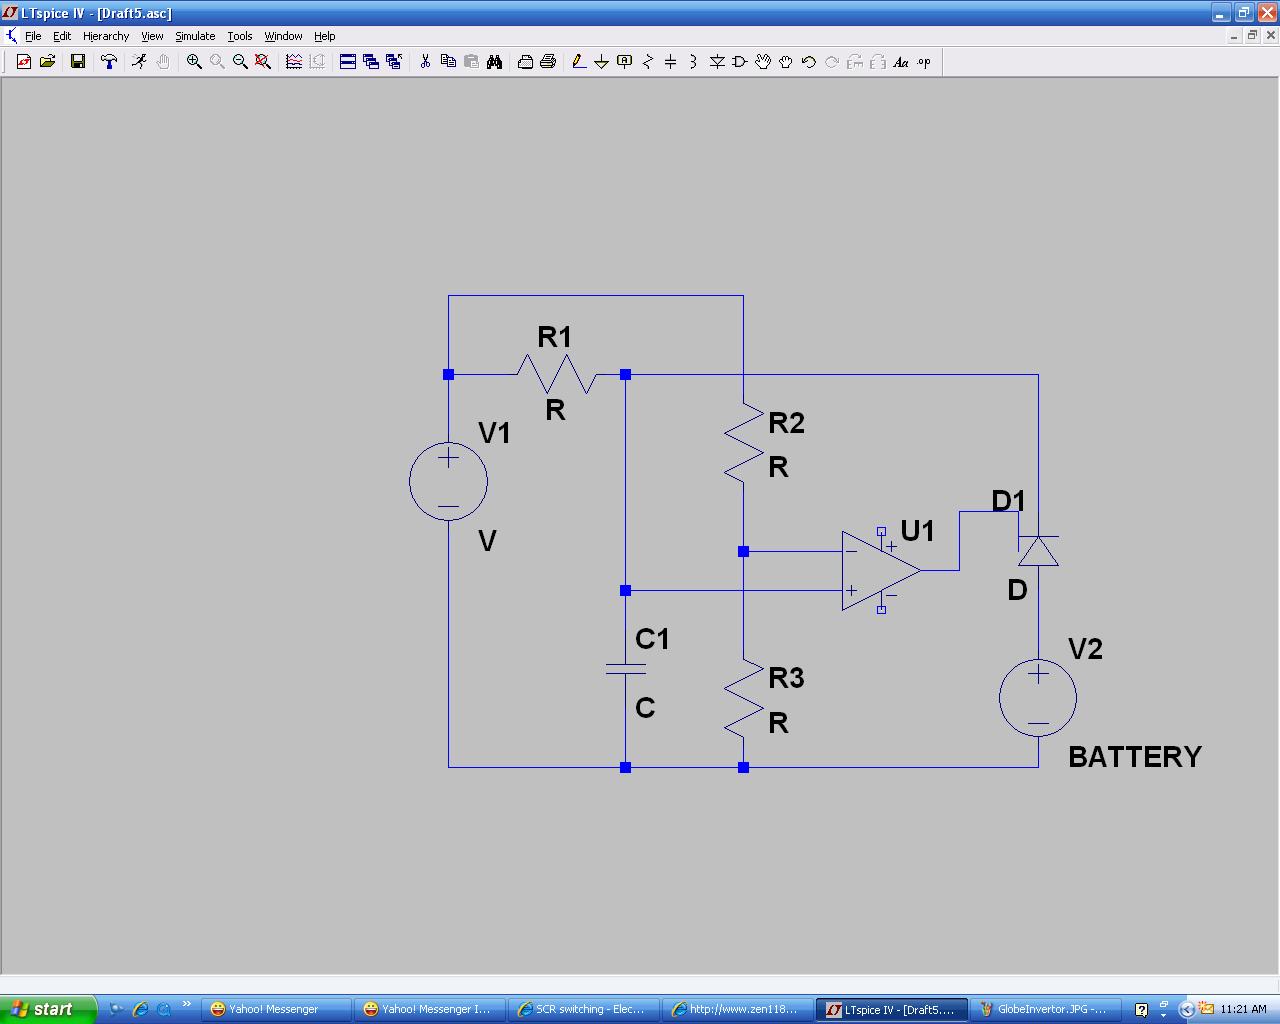Click the C1 capacitor label

[x=652, y=639]
